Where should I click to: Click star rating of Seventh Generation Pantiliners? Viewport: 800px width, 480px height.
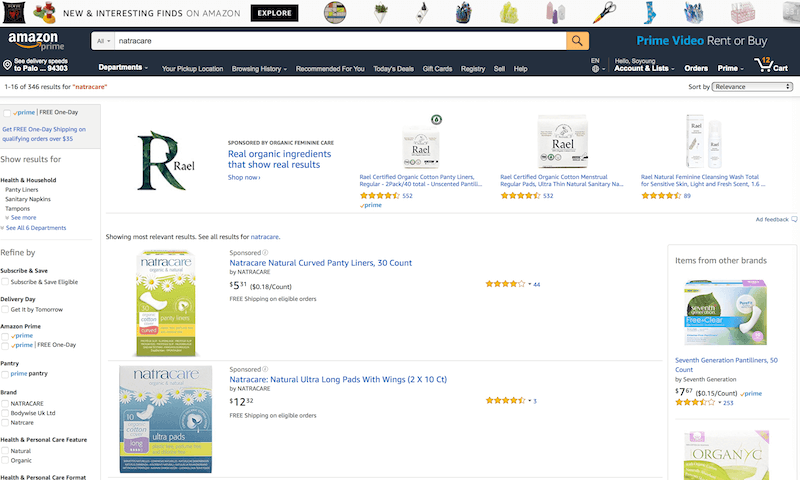point(694,402)
